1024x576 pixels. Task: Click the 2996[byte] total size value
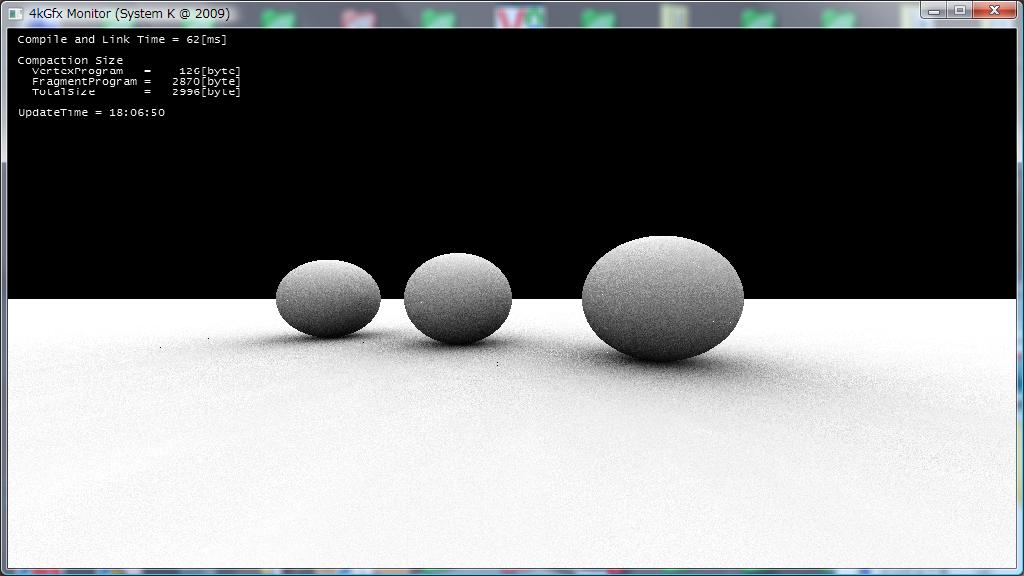point(206,91)
